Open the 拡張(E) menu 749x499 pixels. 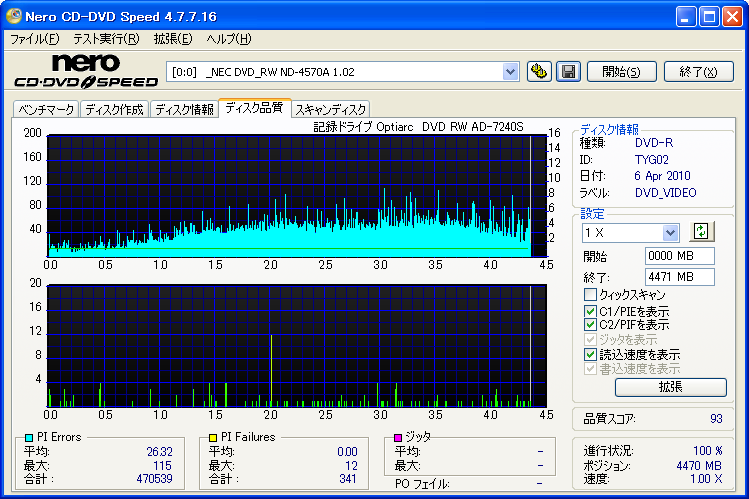pyautogui.click(x=173, y=39)
